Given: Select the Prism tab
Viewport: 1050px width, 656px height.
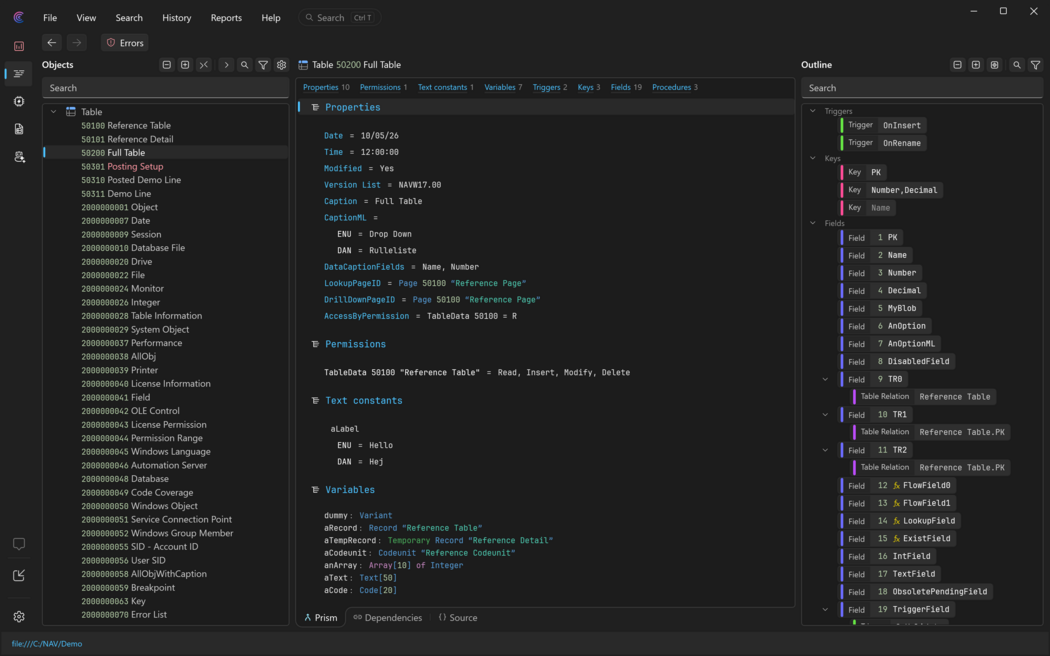Looking at the screenshot, I should (321, 618).
